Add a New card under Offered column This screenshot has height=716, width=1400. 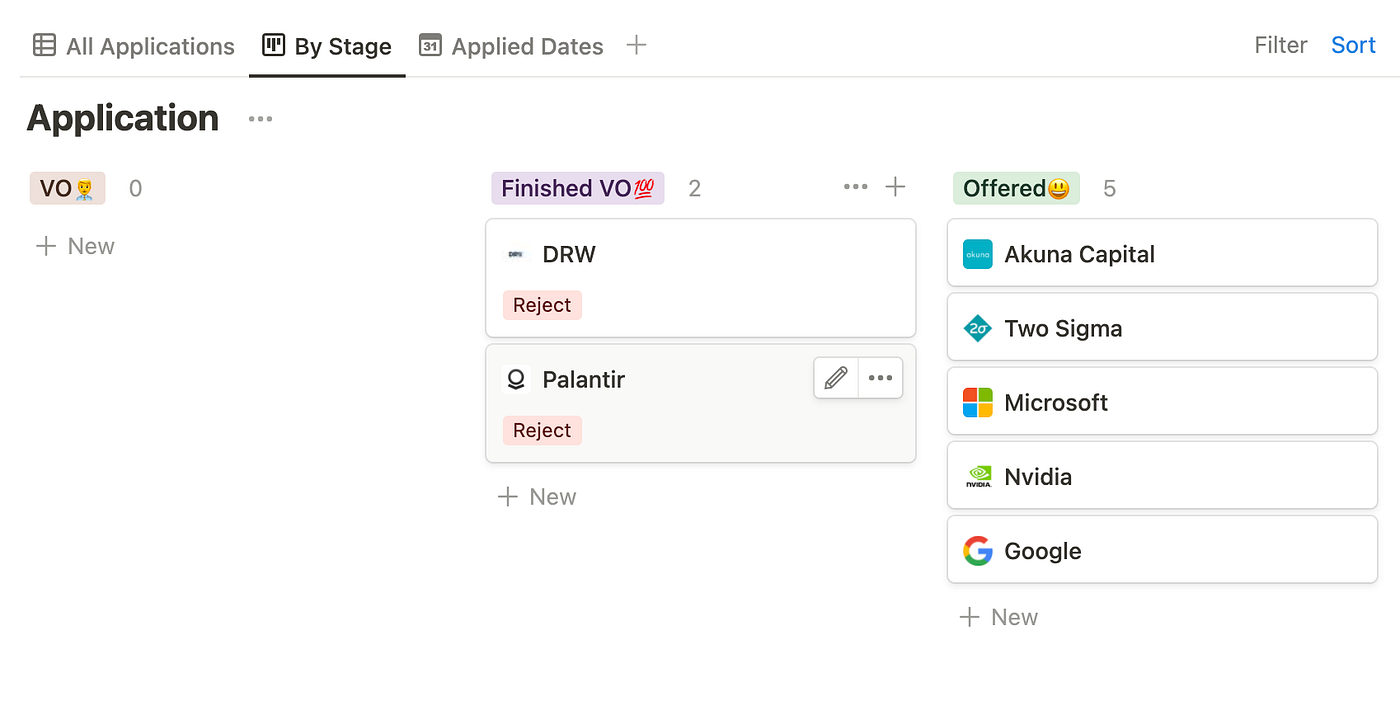(998, 617)
